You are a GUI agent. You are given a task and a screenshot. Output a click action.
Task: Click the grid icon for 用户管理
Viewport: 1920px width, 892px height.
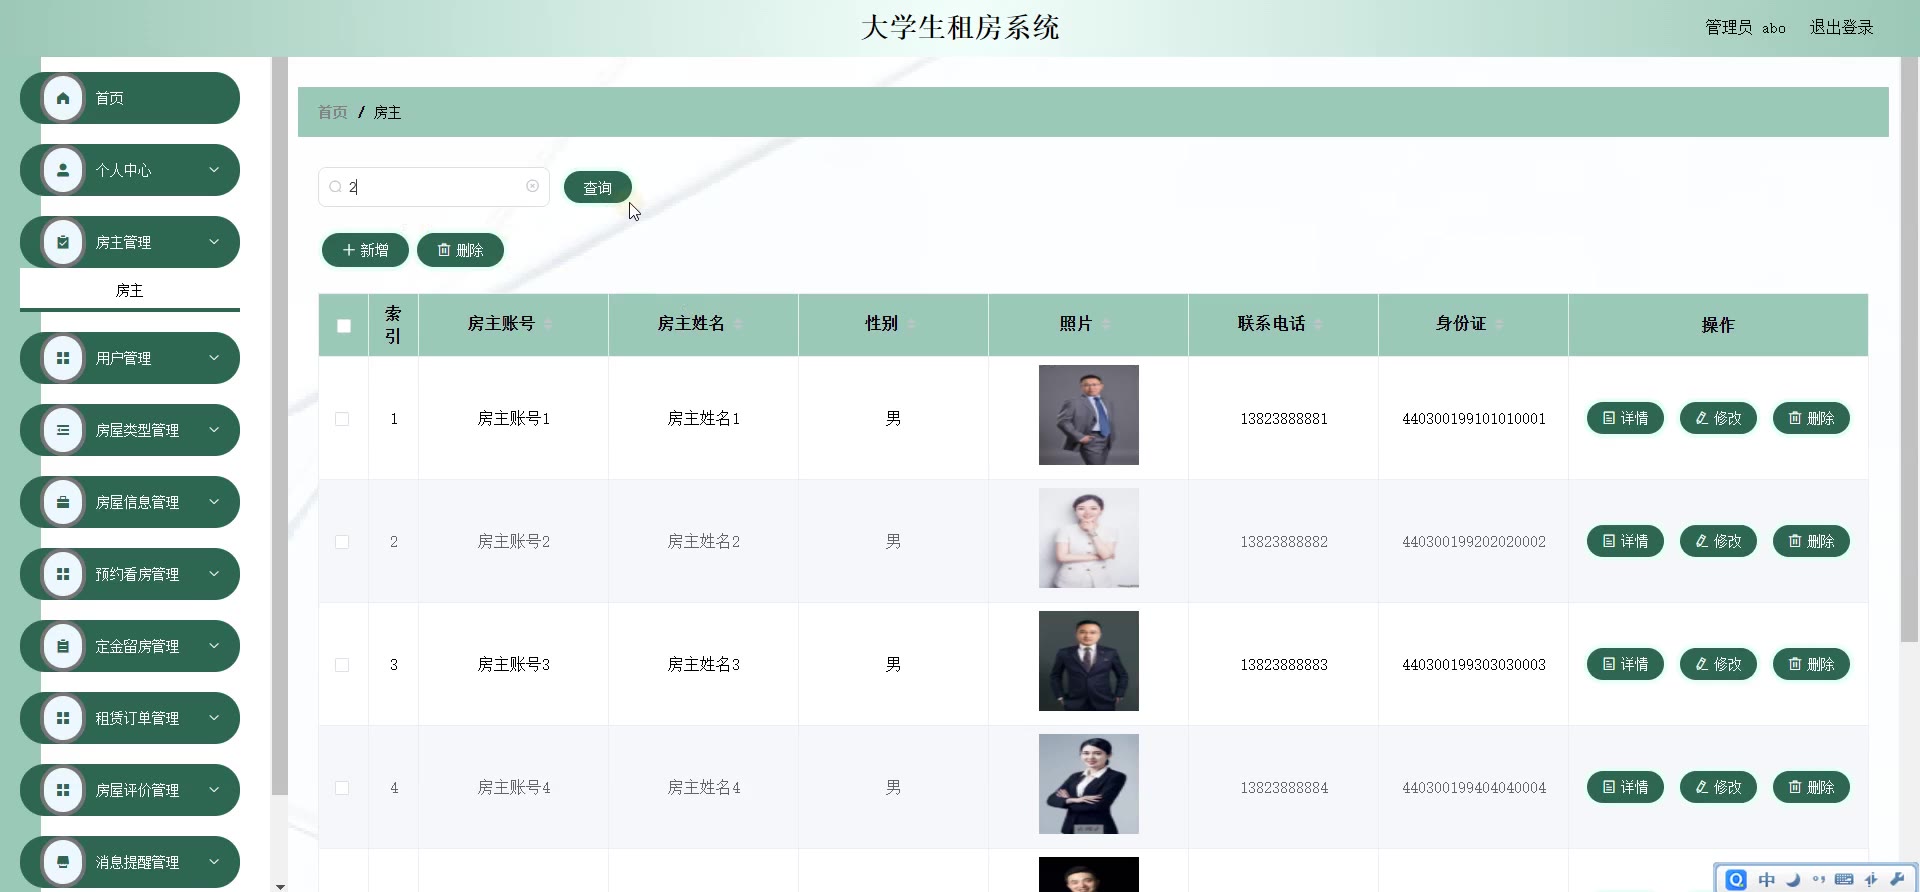[x=63, y=358]
